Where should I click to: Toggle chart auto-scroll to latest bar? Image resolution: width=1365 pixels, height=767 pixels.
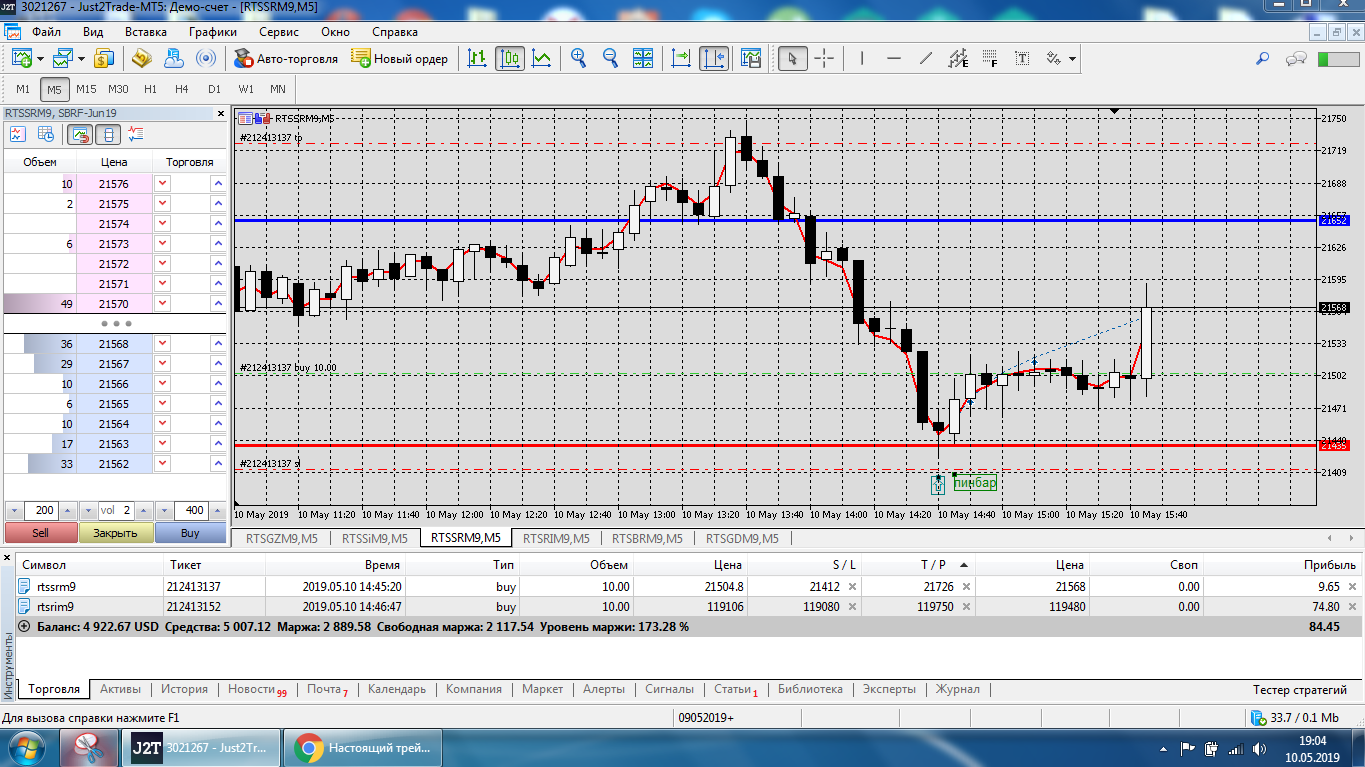click(x=681, y=58)
